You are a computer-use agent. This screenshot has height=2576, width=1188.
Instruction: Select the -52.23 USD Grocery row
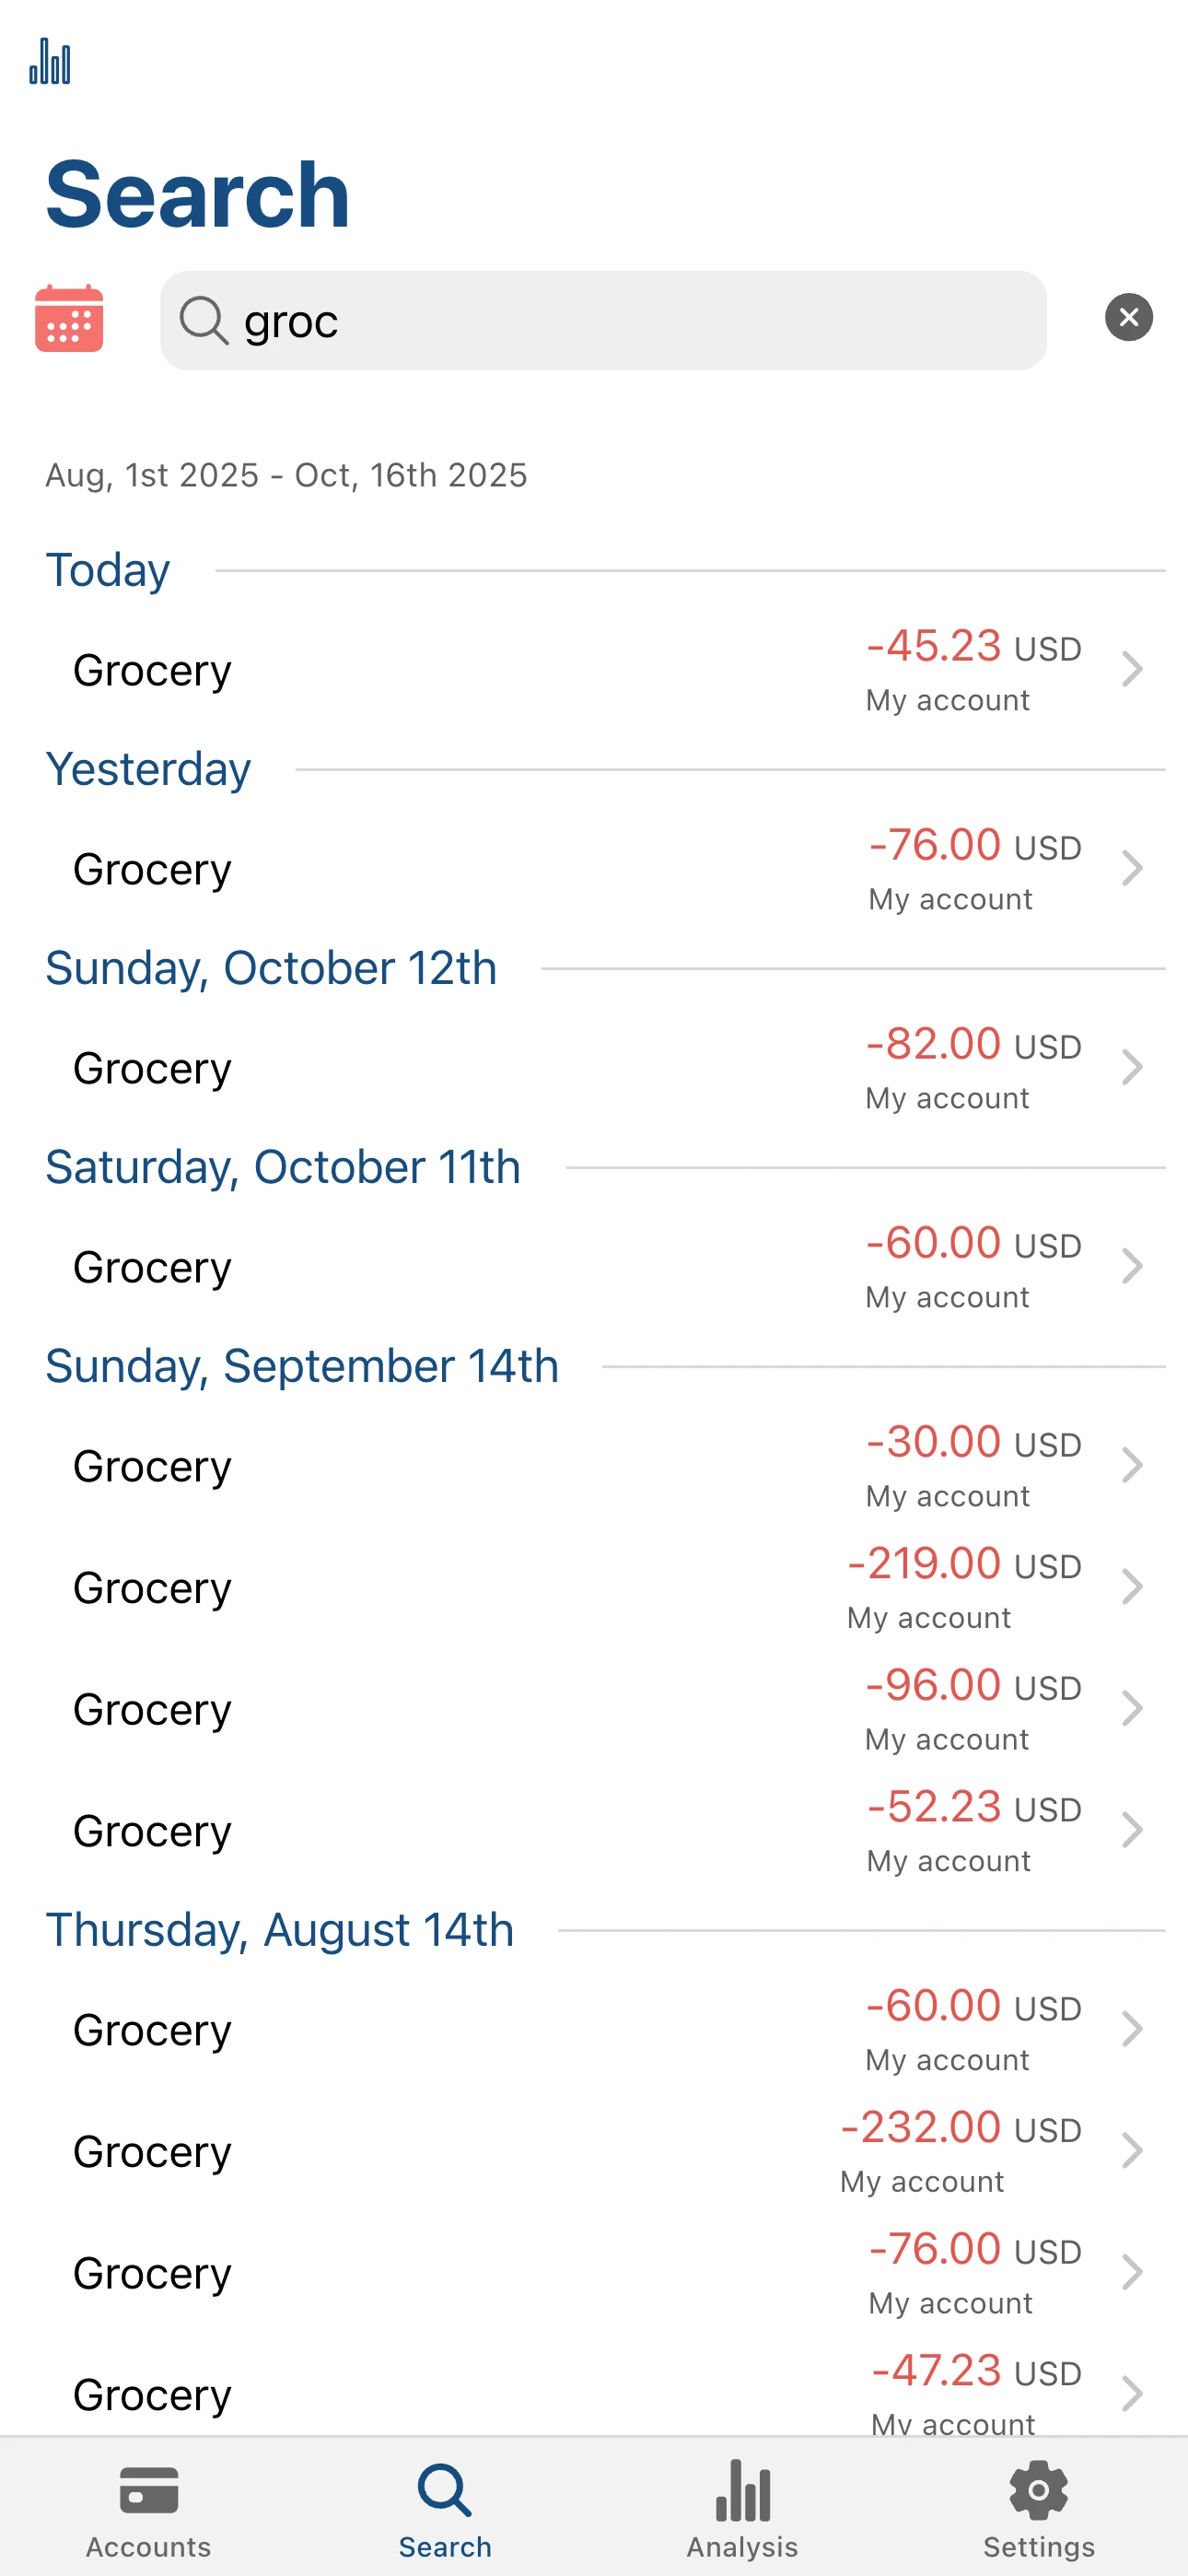pos(600,1831)
